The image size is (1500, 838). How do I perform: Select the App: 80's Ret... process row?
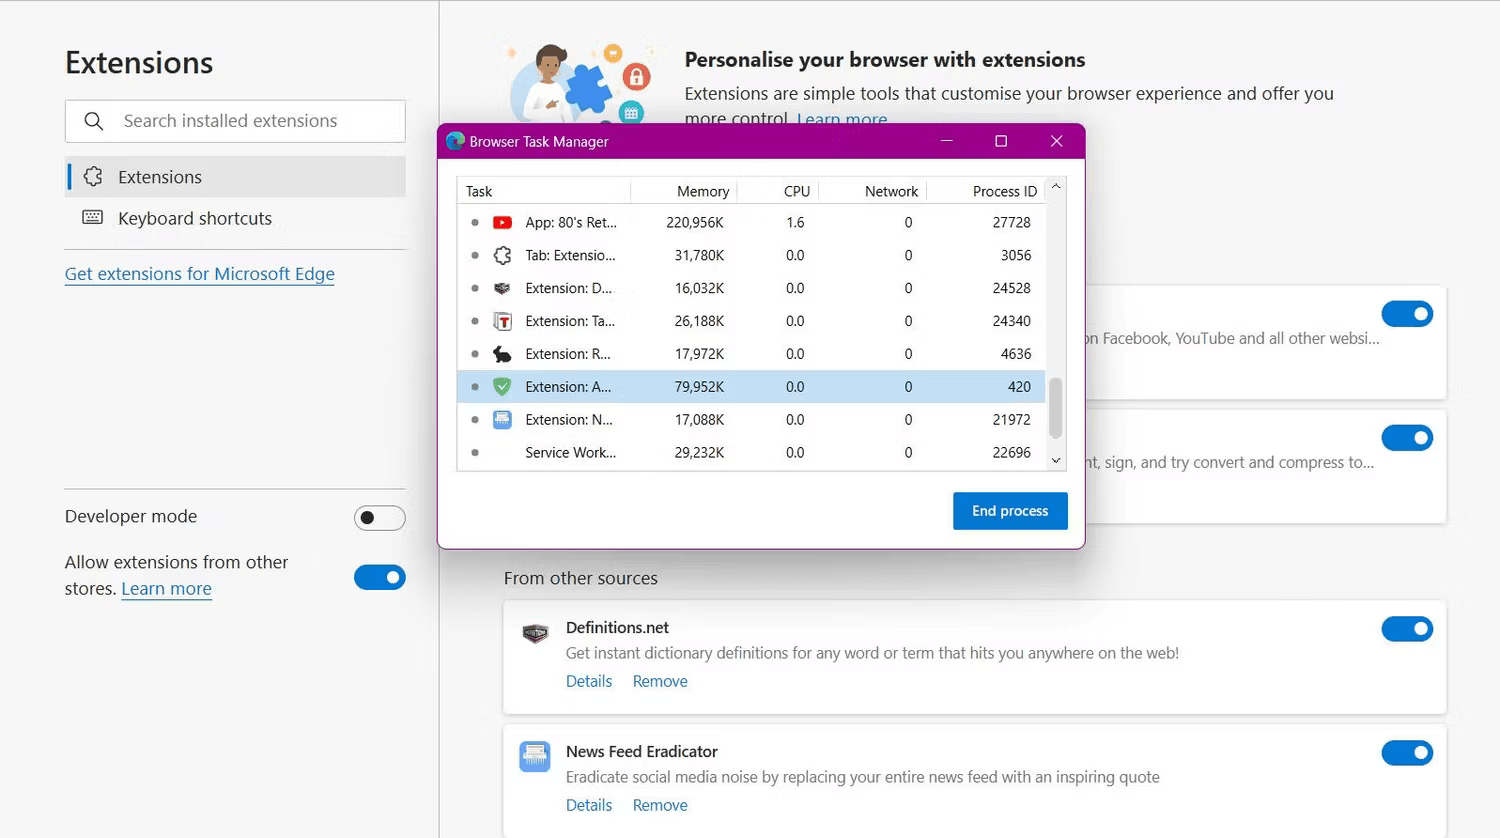[x=751, y=222]
